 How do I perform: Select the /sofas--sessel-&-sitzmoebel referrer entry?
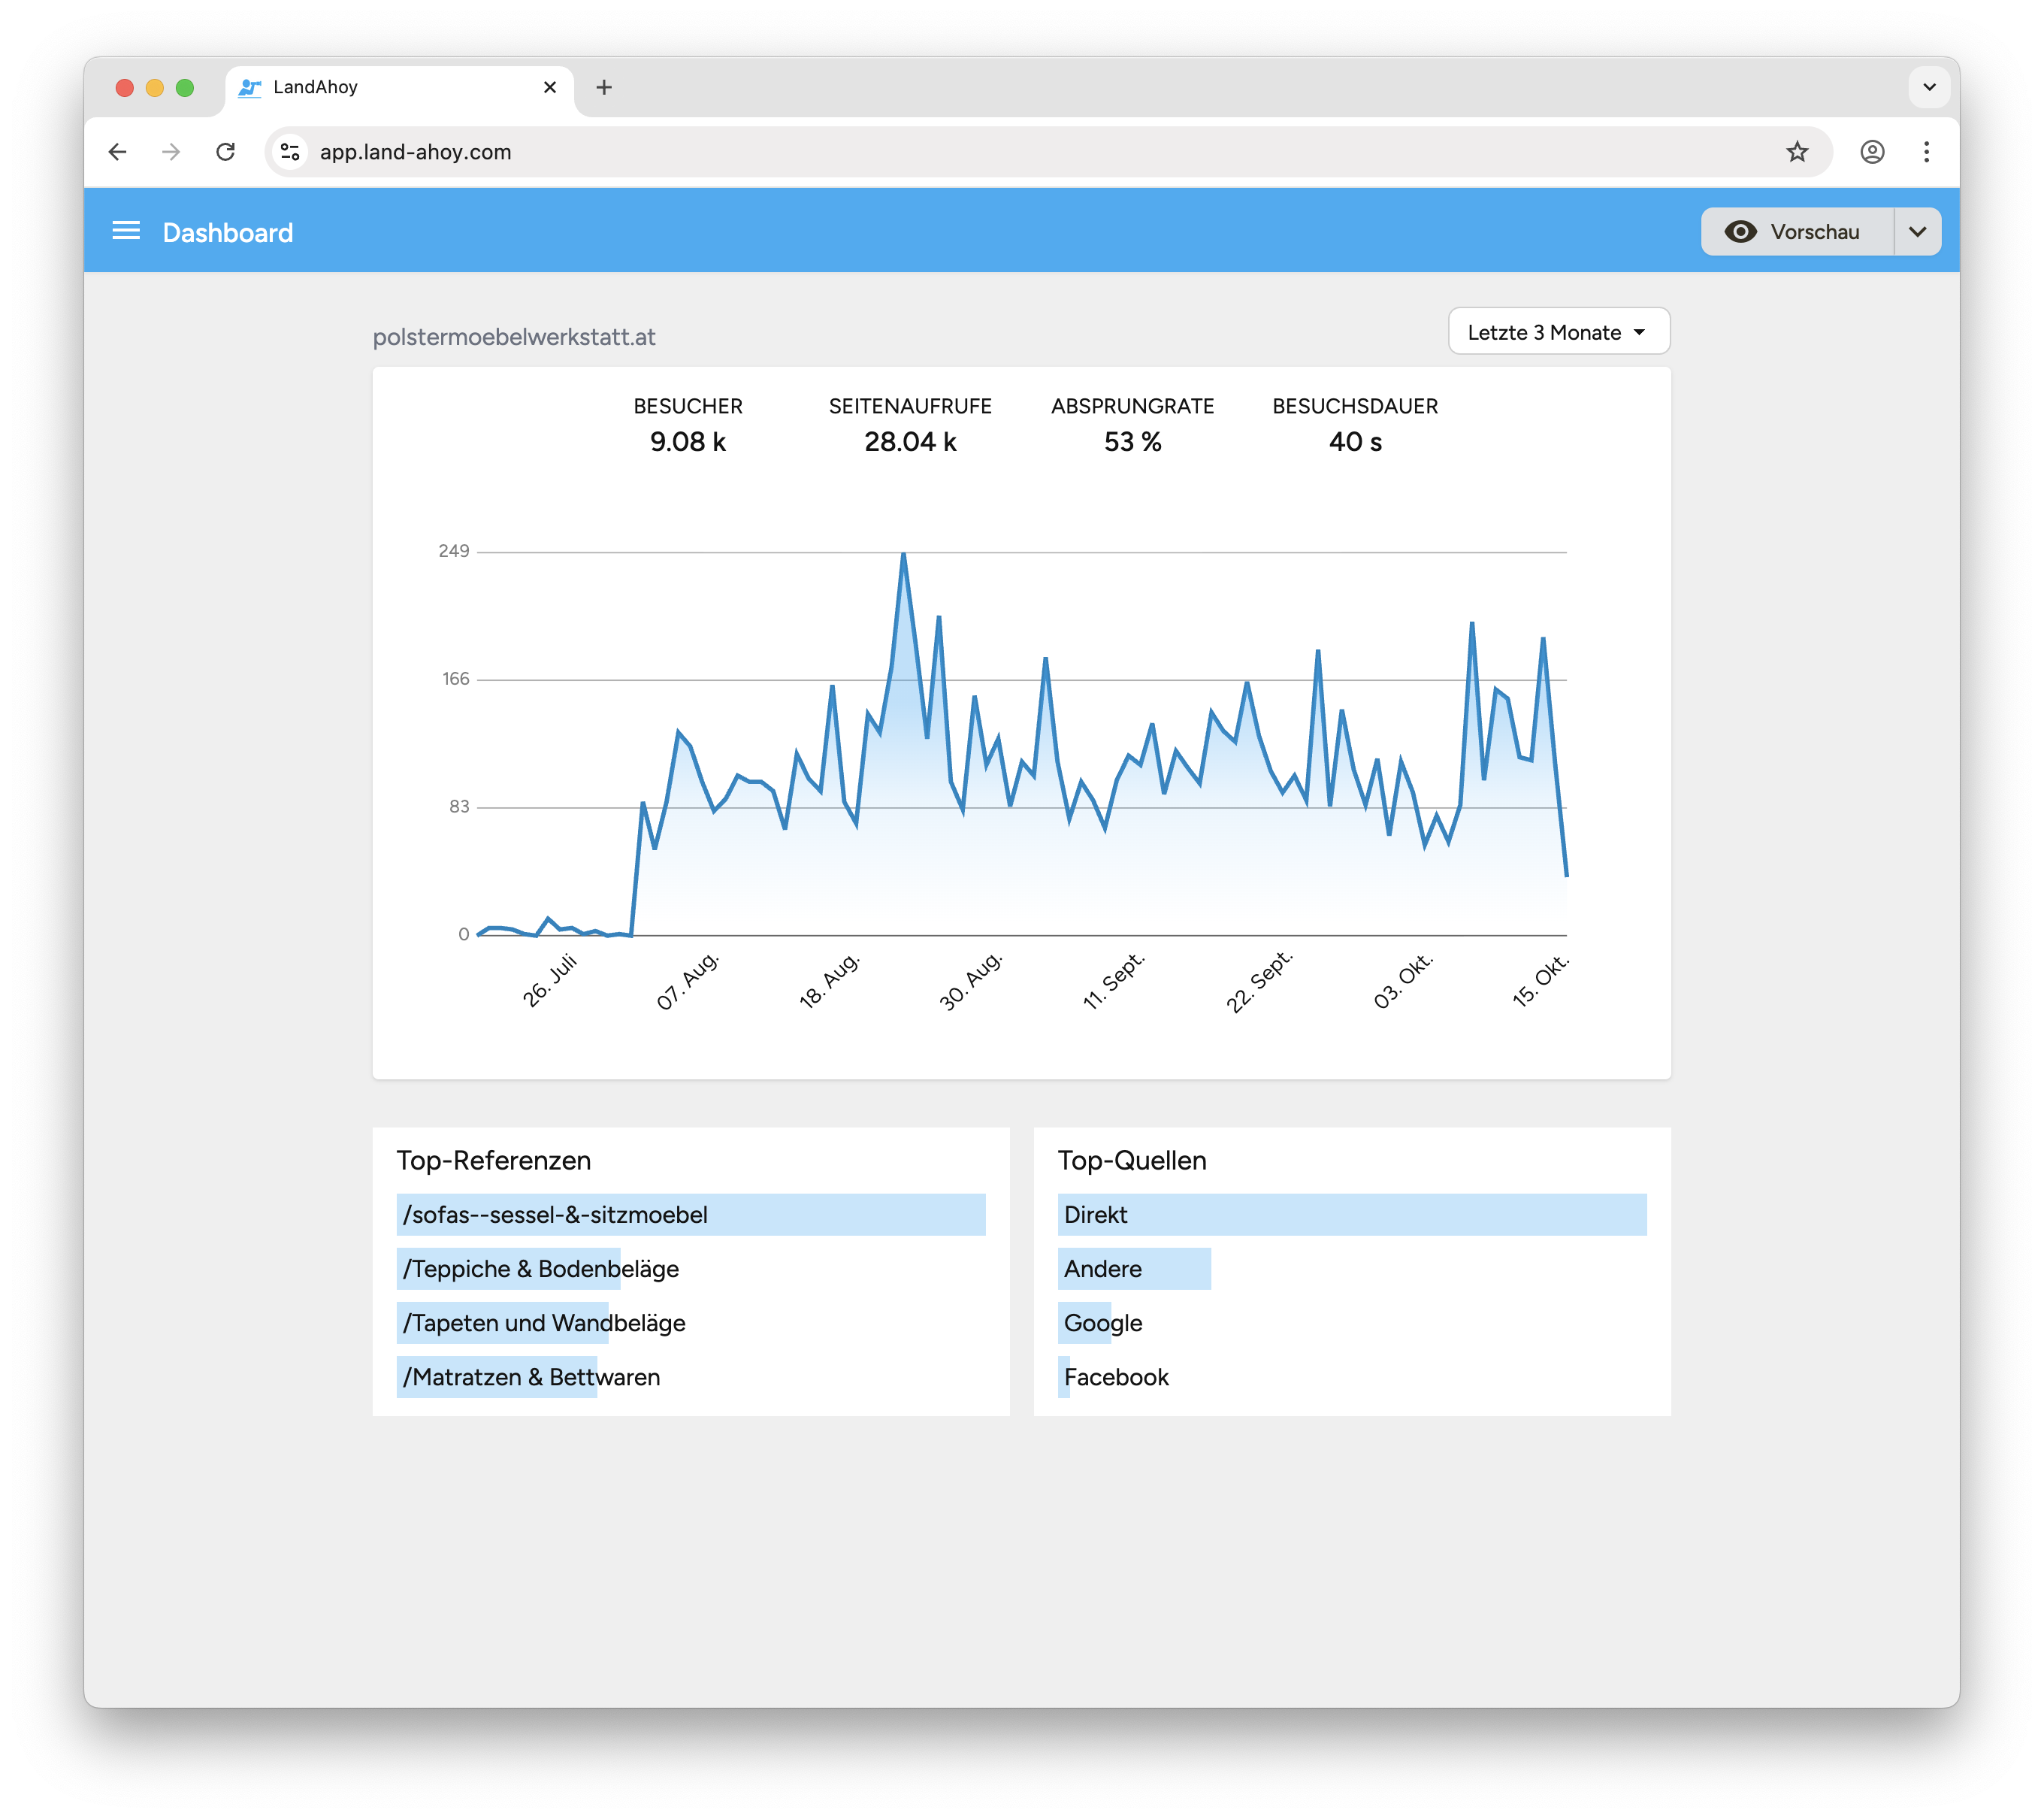(x=690, y=1215)
